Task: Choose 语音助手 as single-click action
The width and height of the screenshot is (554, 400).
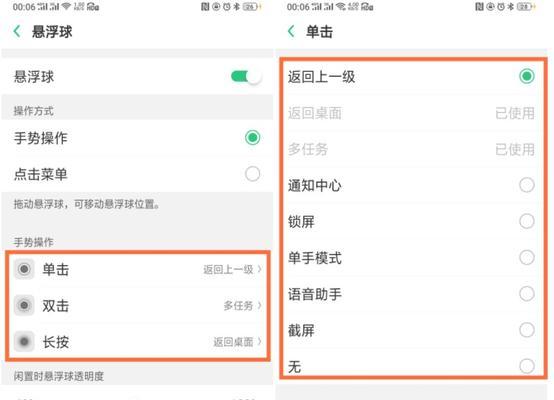Action: (x=413, y=294)
